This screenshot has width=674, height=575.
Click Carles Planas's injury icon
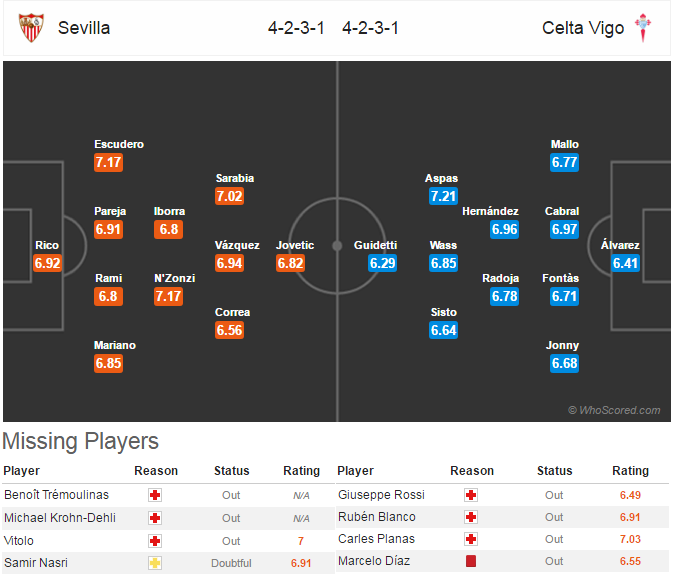coord(471,539)
